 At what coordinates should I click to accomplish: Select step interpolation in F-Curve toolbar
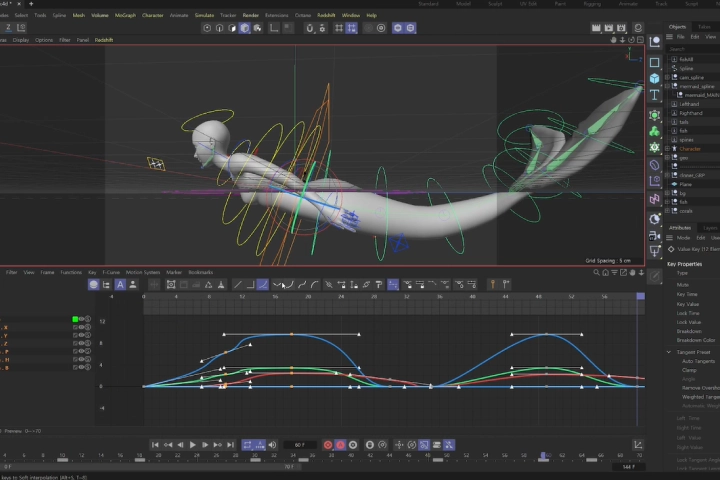pos(250,285)
